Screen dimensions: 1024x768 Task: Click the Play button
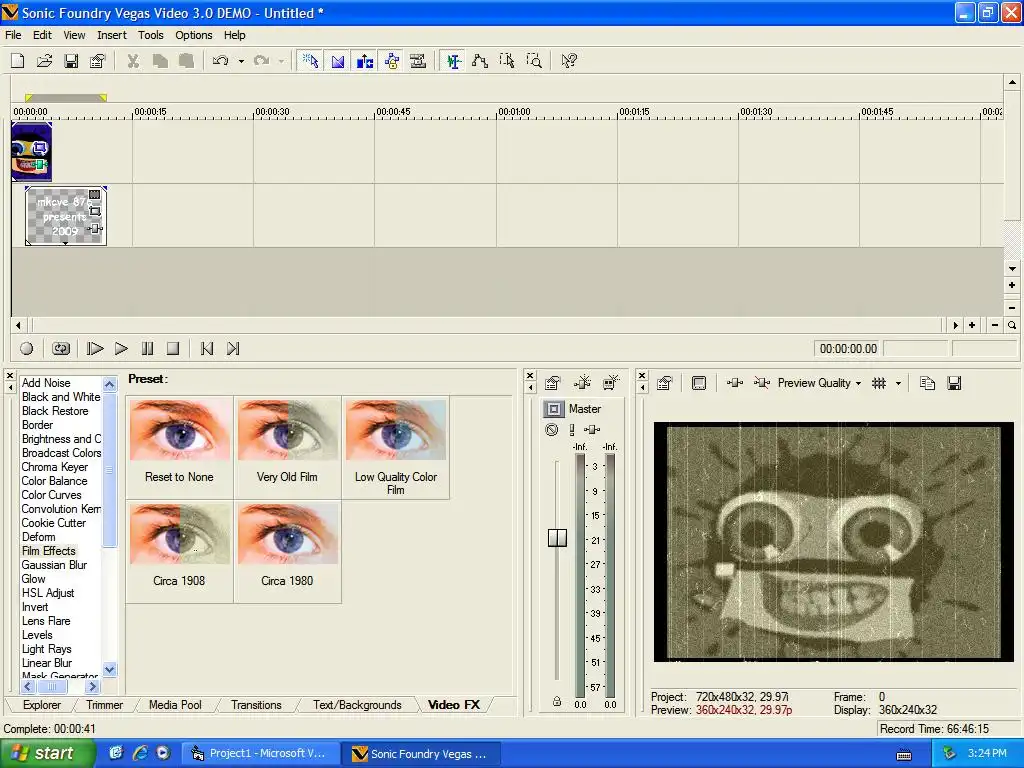click(121, 349)
